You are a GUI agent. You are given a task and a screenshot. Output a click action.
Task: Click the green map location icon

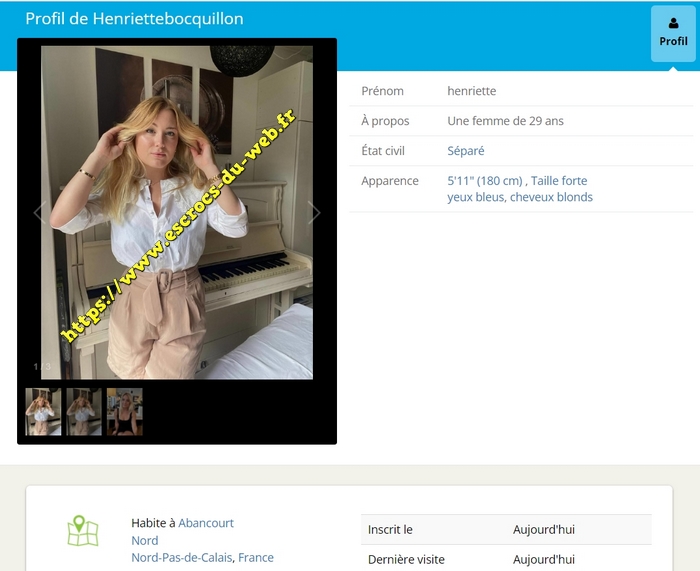click(x=83, y=531)
